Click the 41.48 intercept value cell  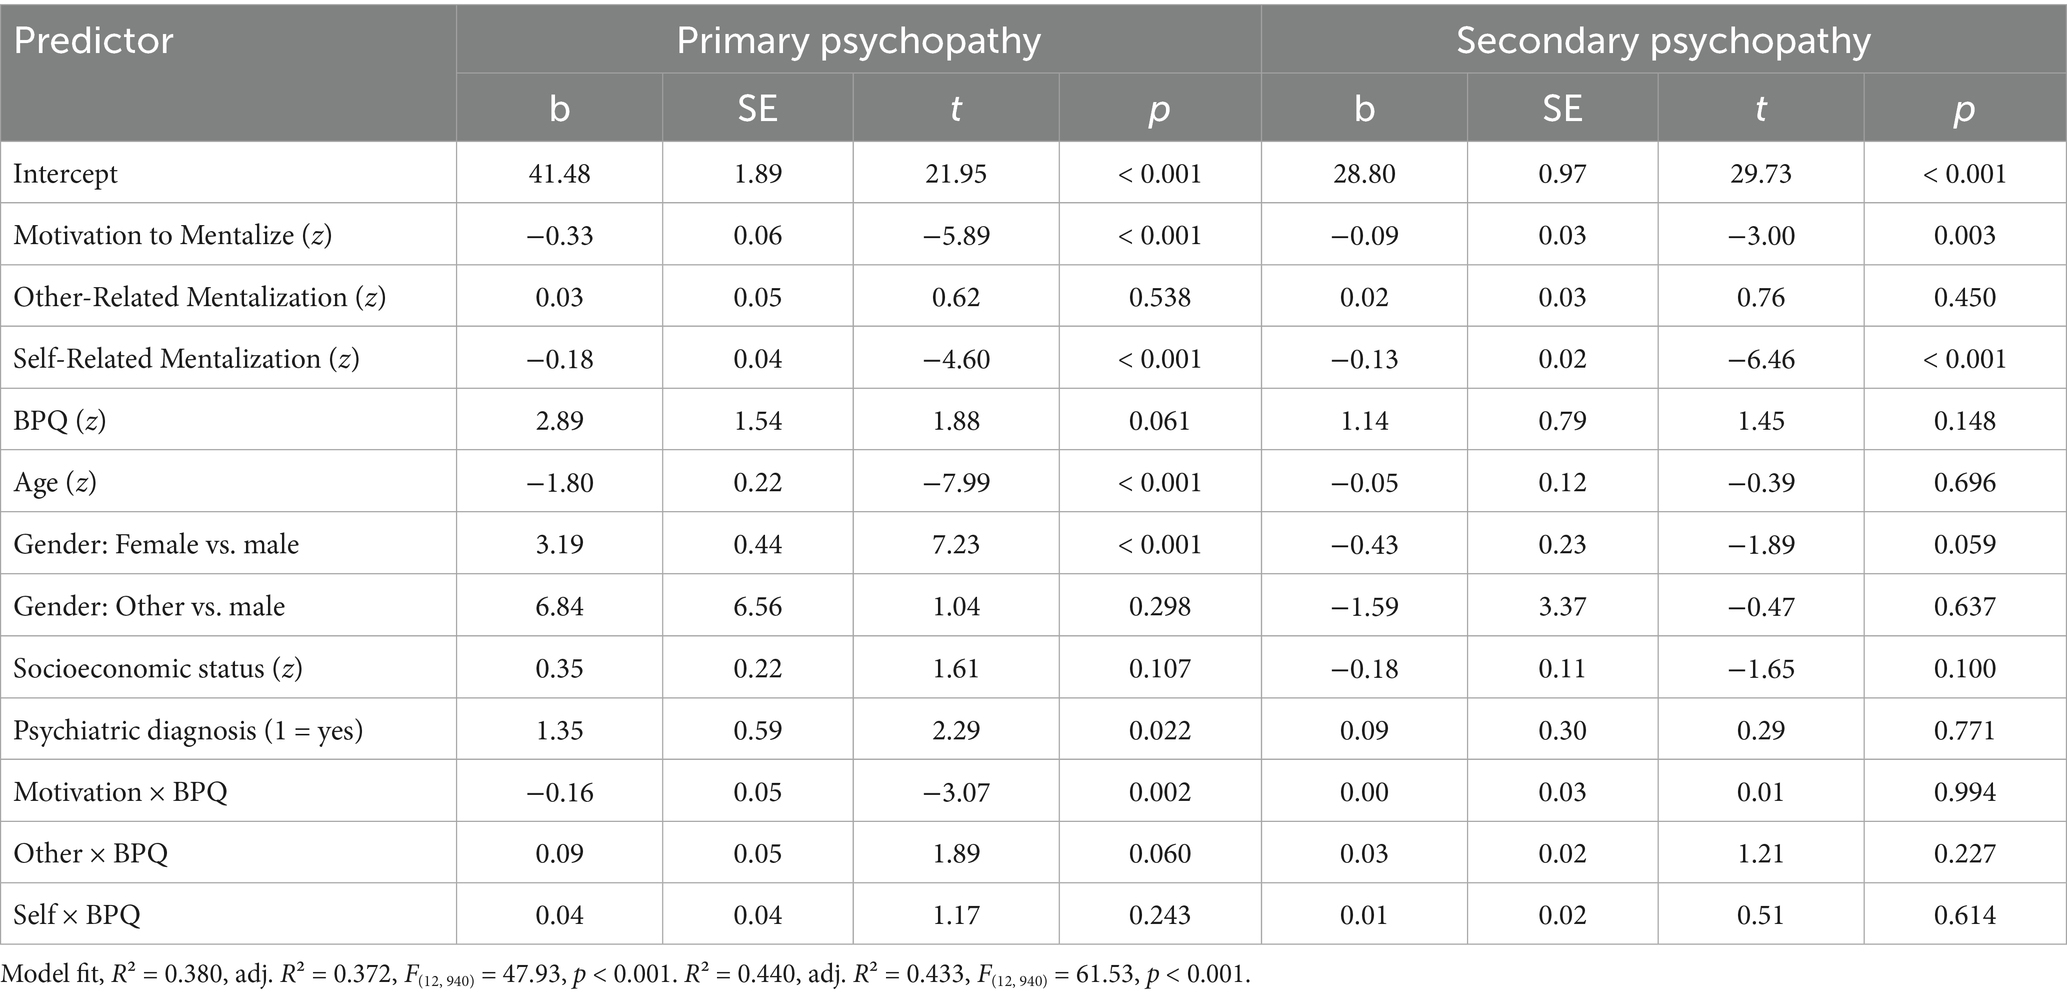click(x=559, y=174)
